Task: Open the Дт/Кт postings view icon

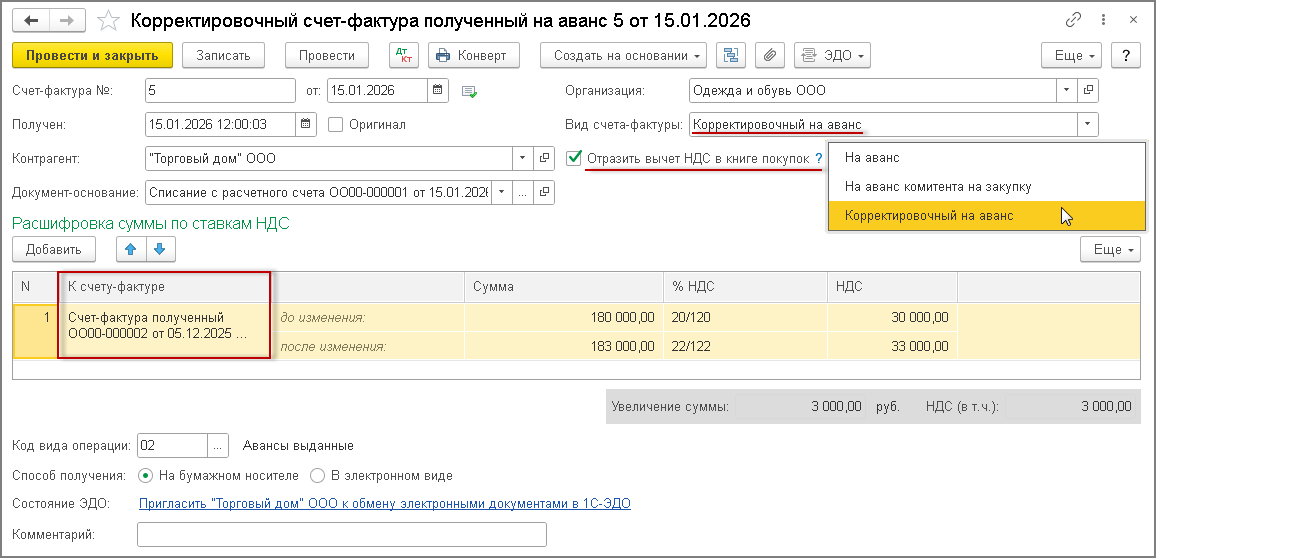Action: (x=404, y=55)
